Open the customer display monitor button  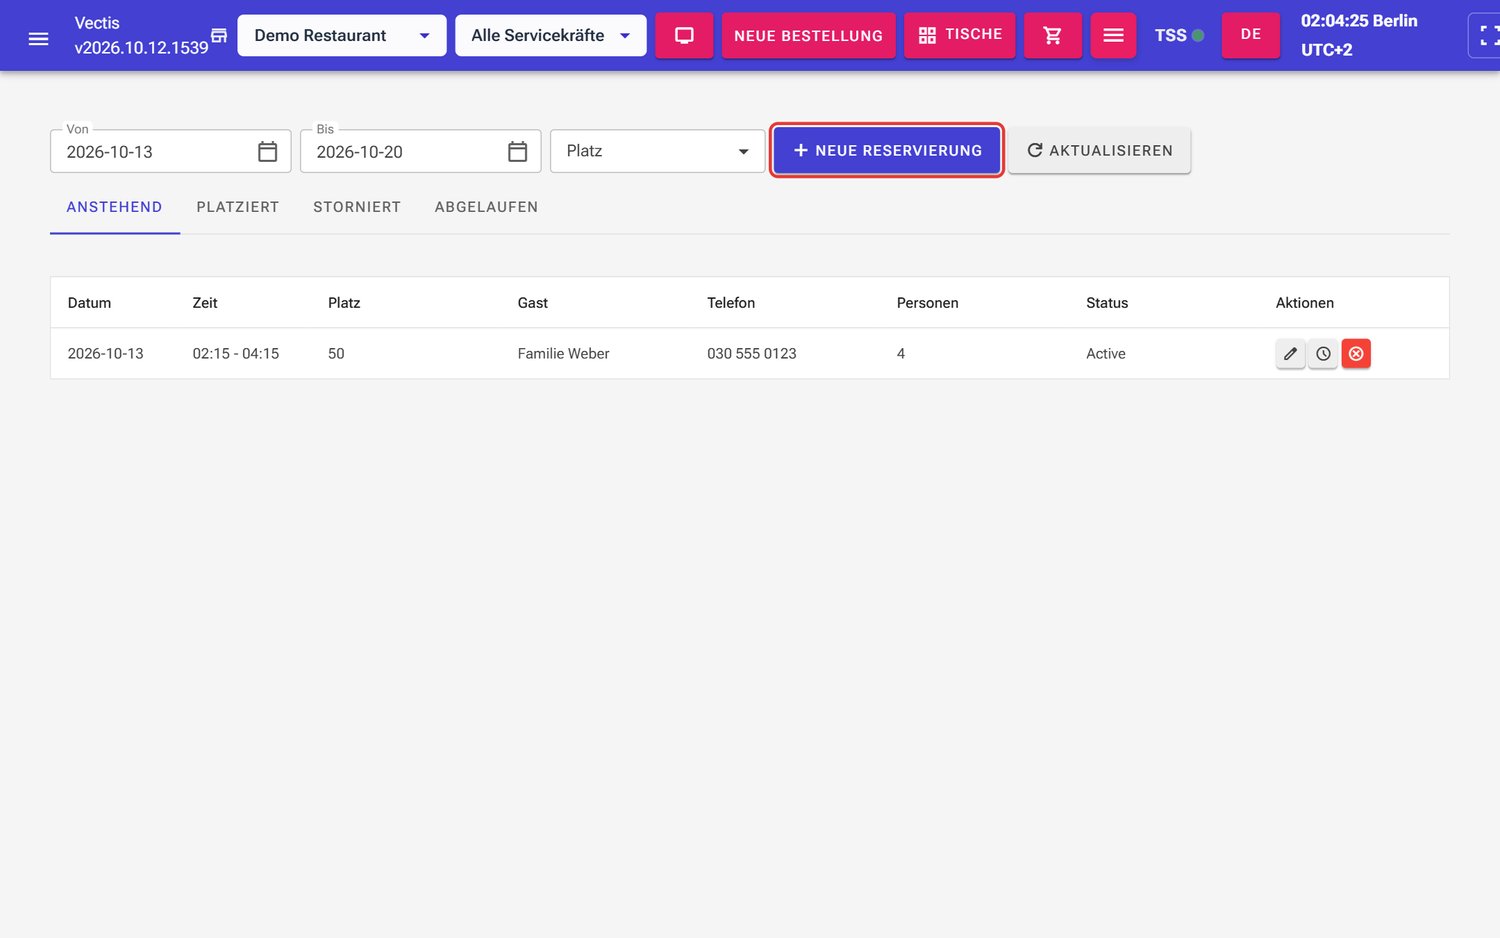[x=684, y=35]
